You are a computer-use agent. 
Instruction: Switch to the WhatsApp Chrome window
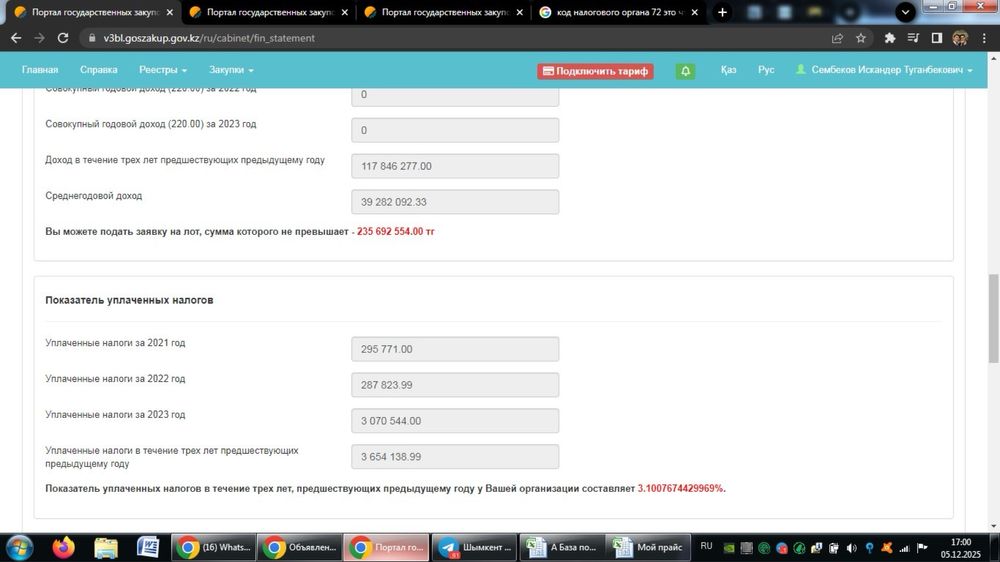point(214,547)
